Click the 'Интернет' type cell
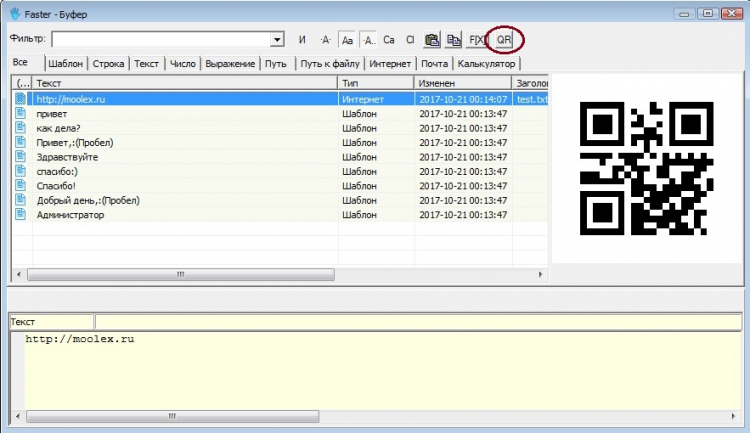 pos(363,100)
